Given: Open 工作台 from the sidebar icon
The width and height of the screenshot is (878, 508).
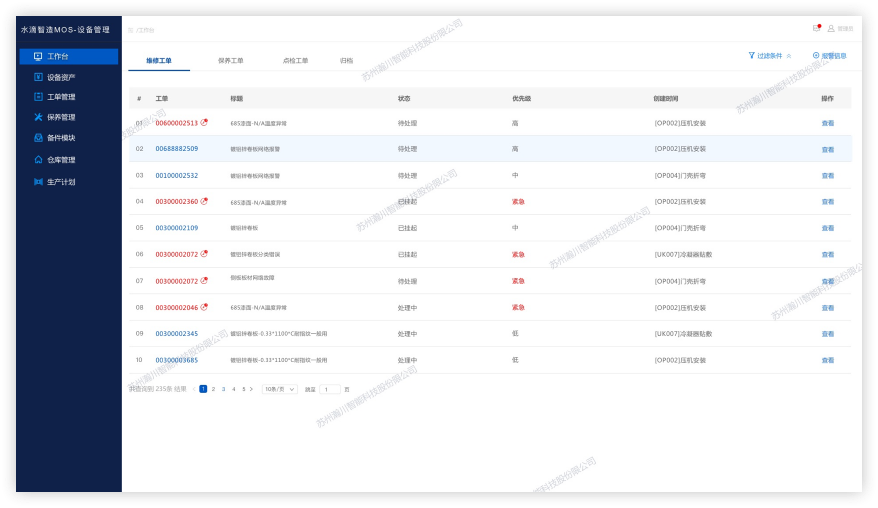Looking at the screenshot, I should (x=38, y=56).
